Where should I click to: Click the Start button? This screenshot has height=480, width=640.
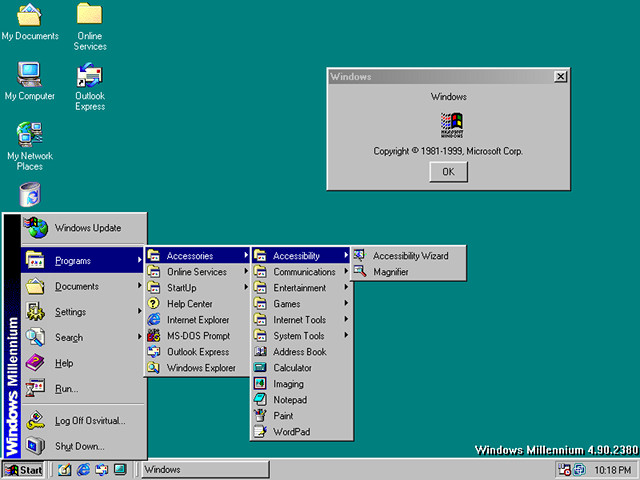pos(24,470)
